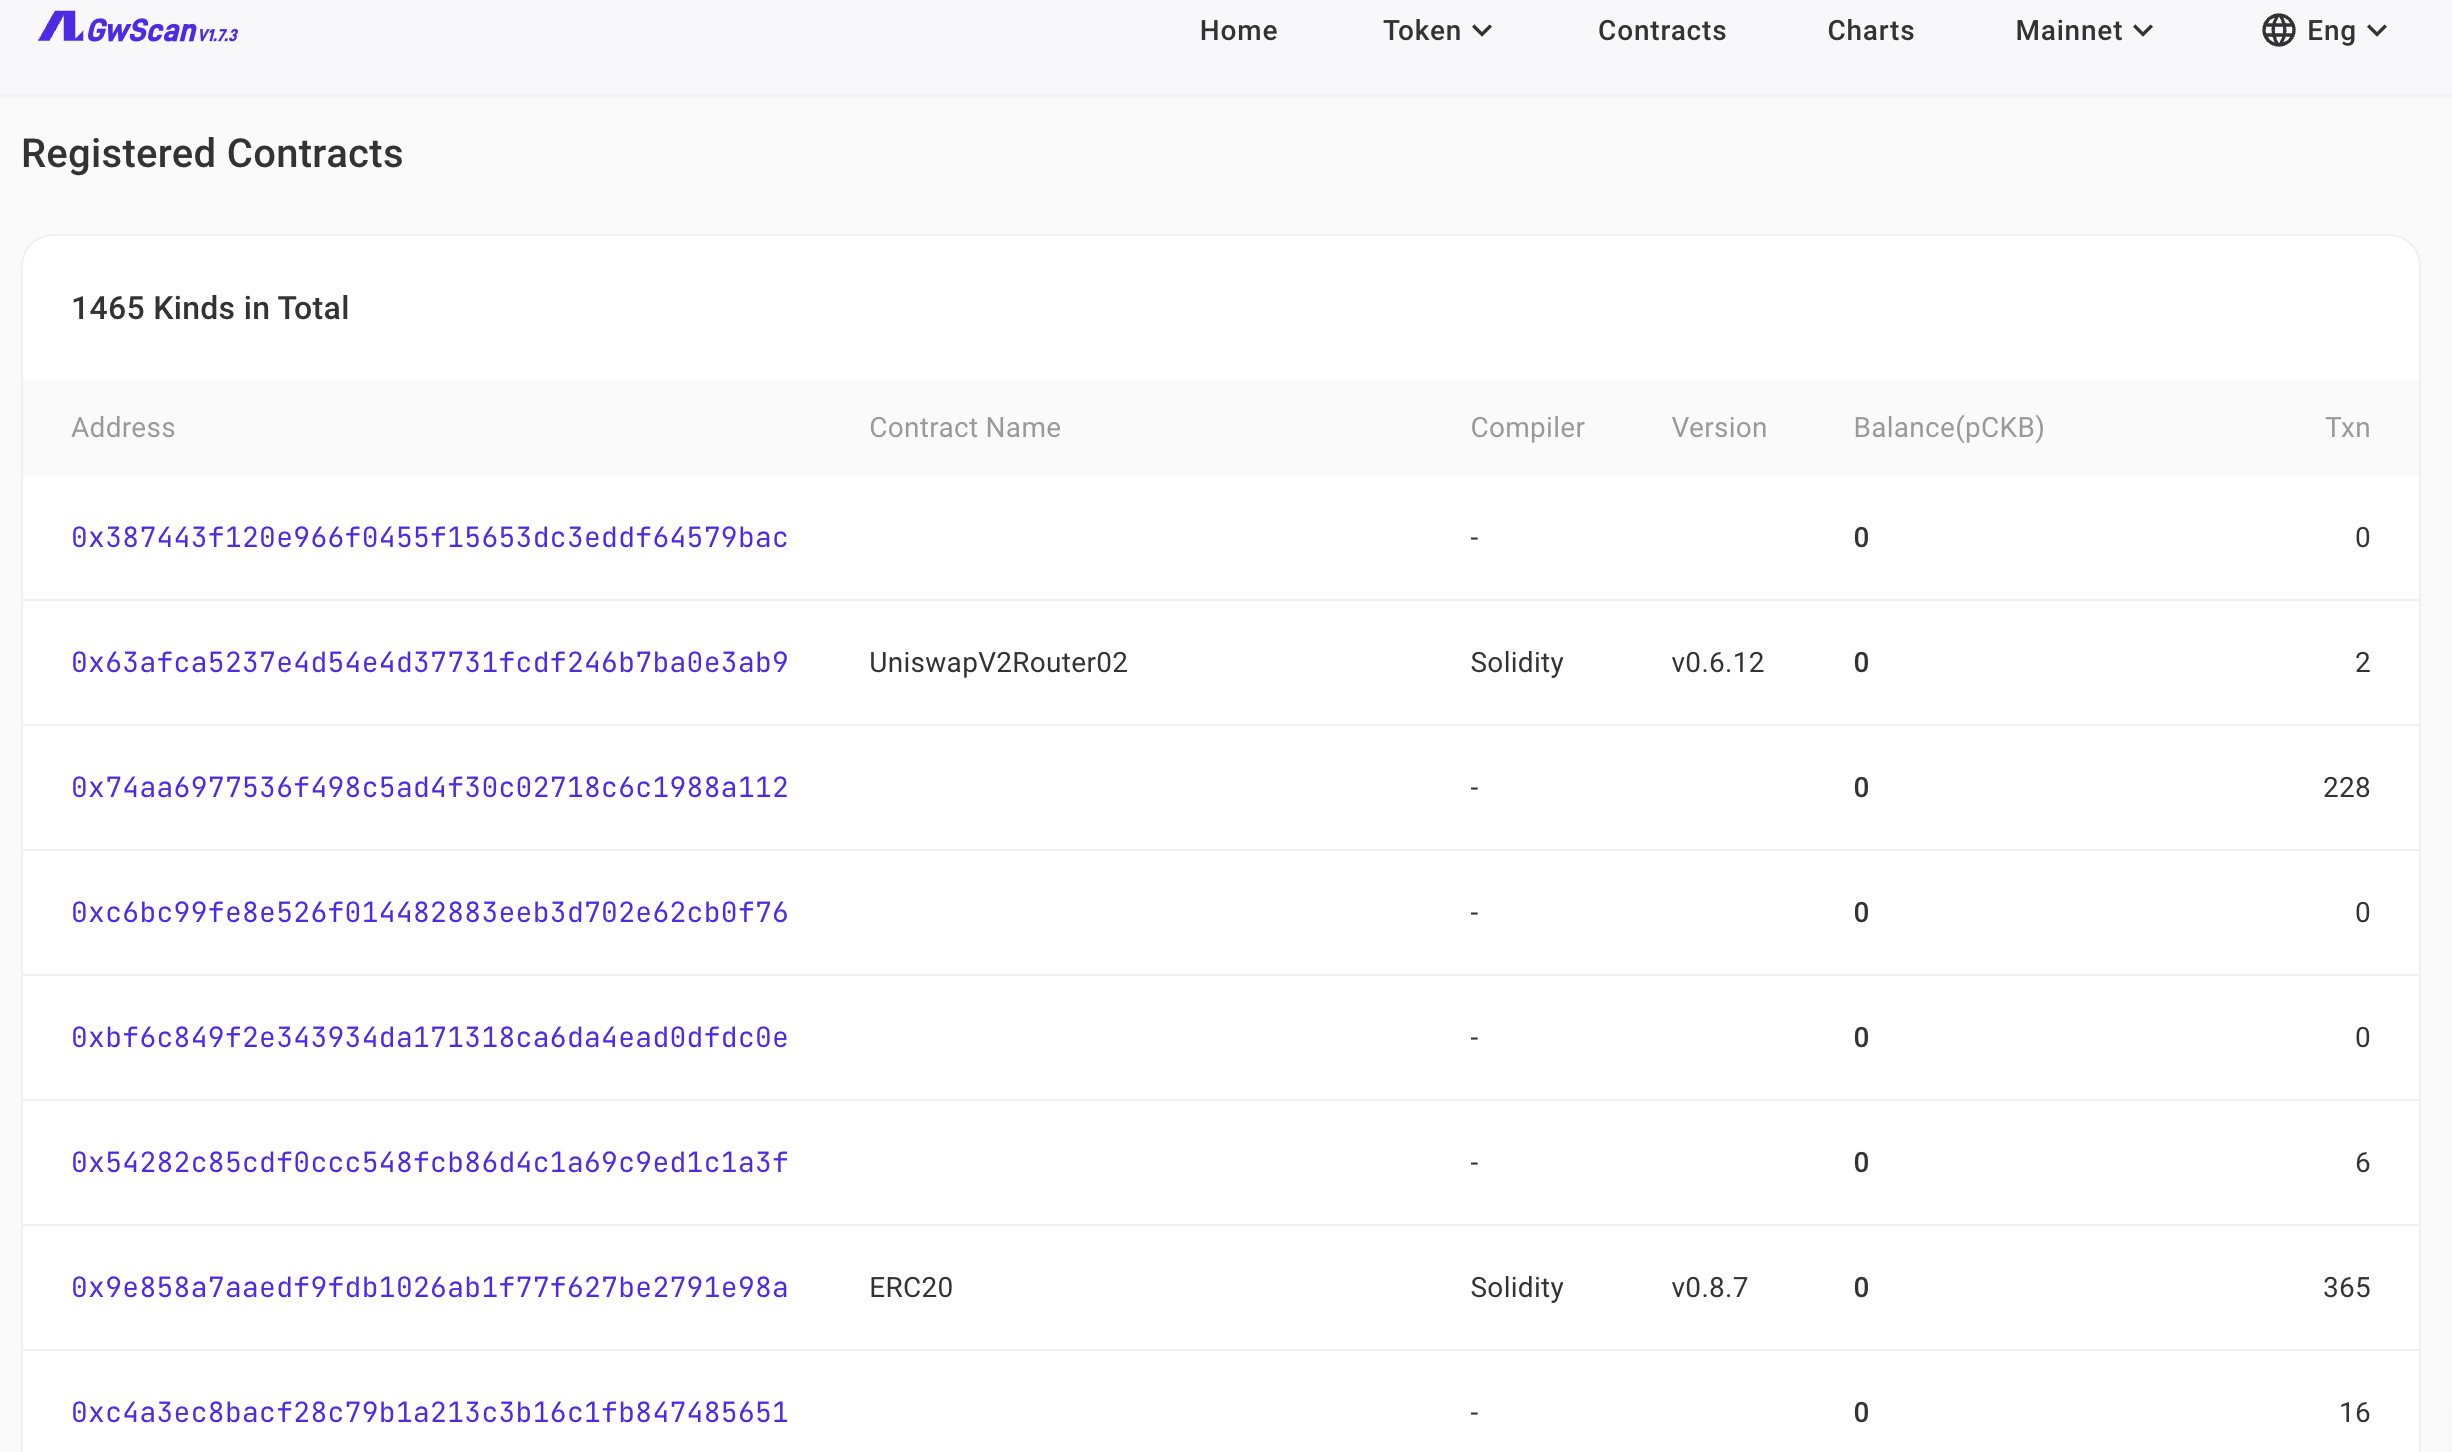Navigate to the Home page
This screenshot has width=2452, height=1452.
pyautogui.click(x=1237, y=30)
